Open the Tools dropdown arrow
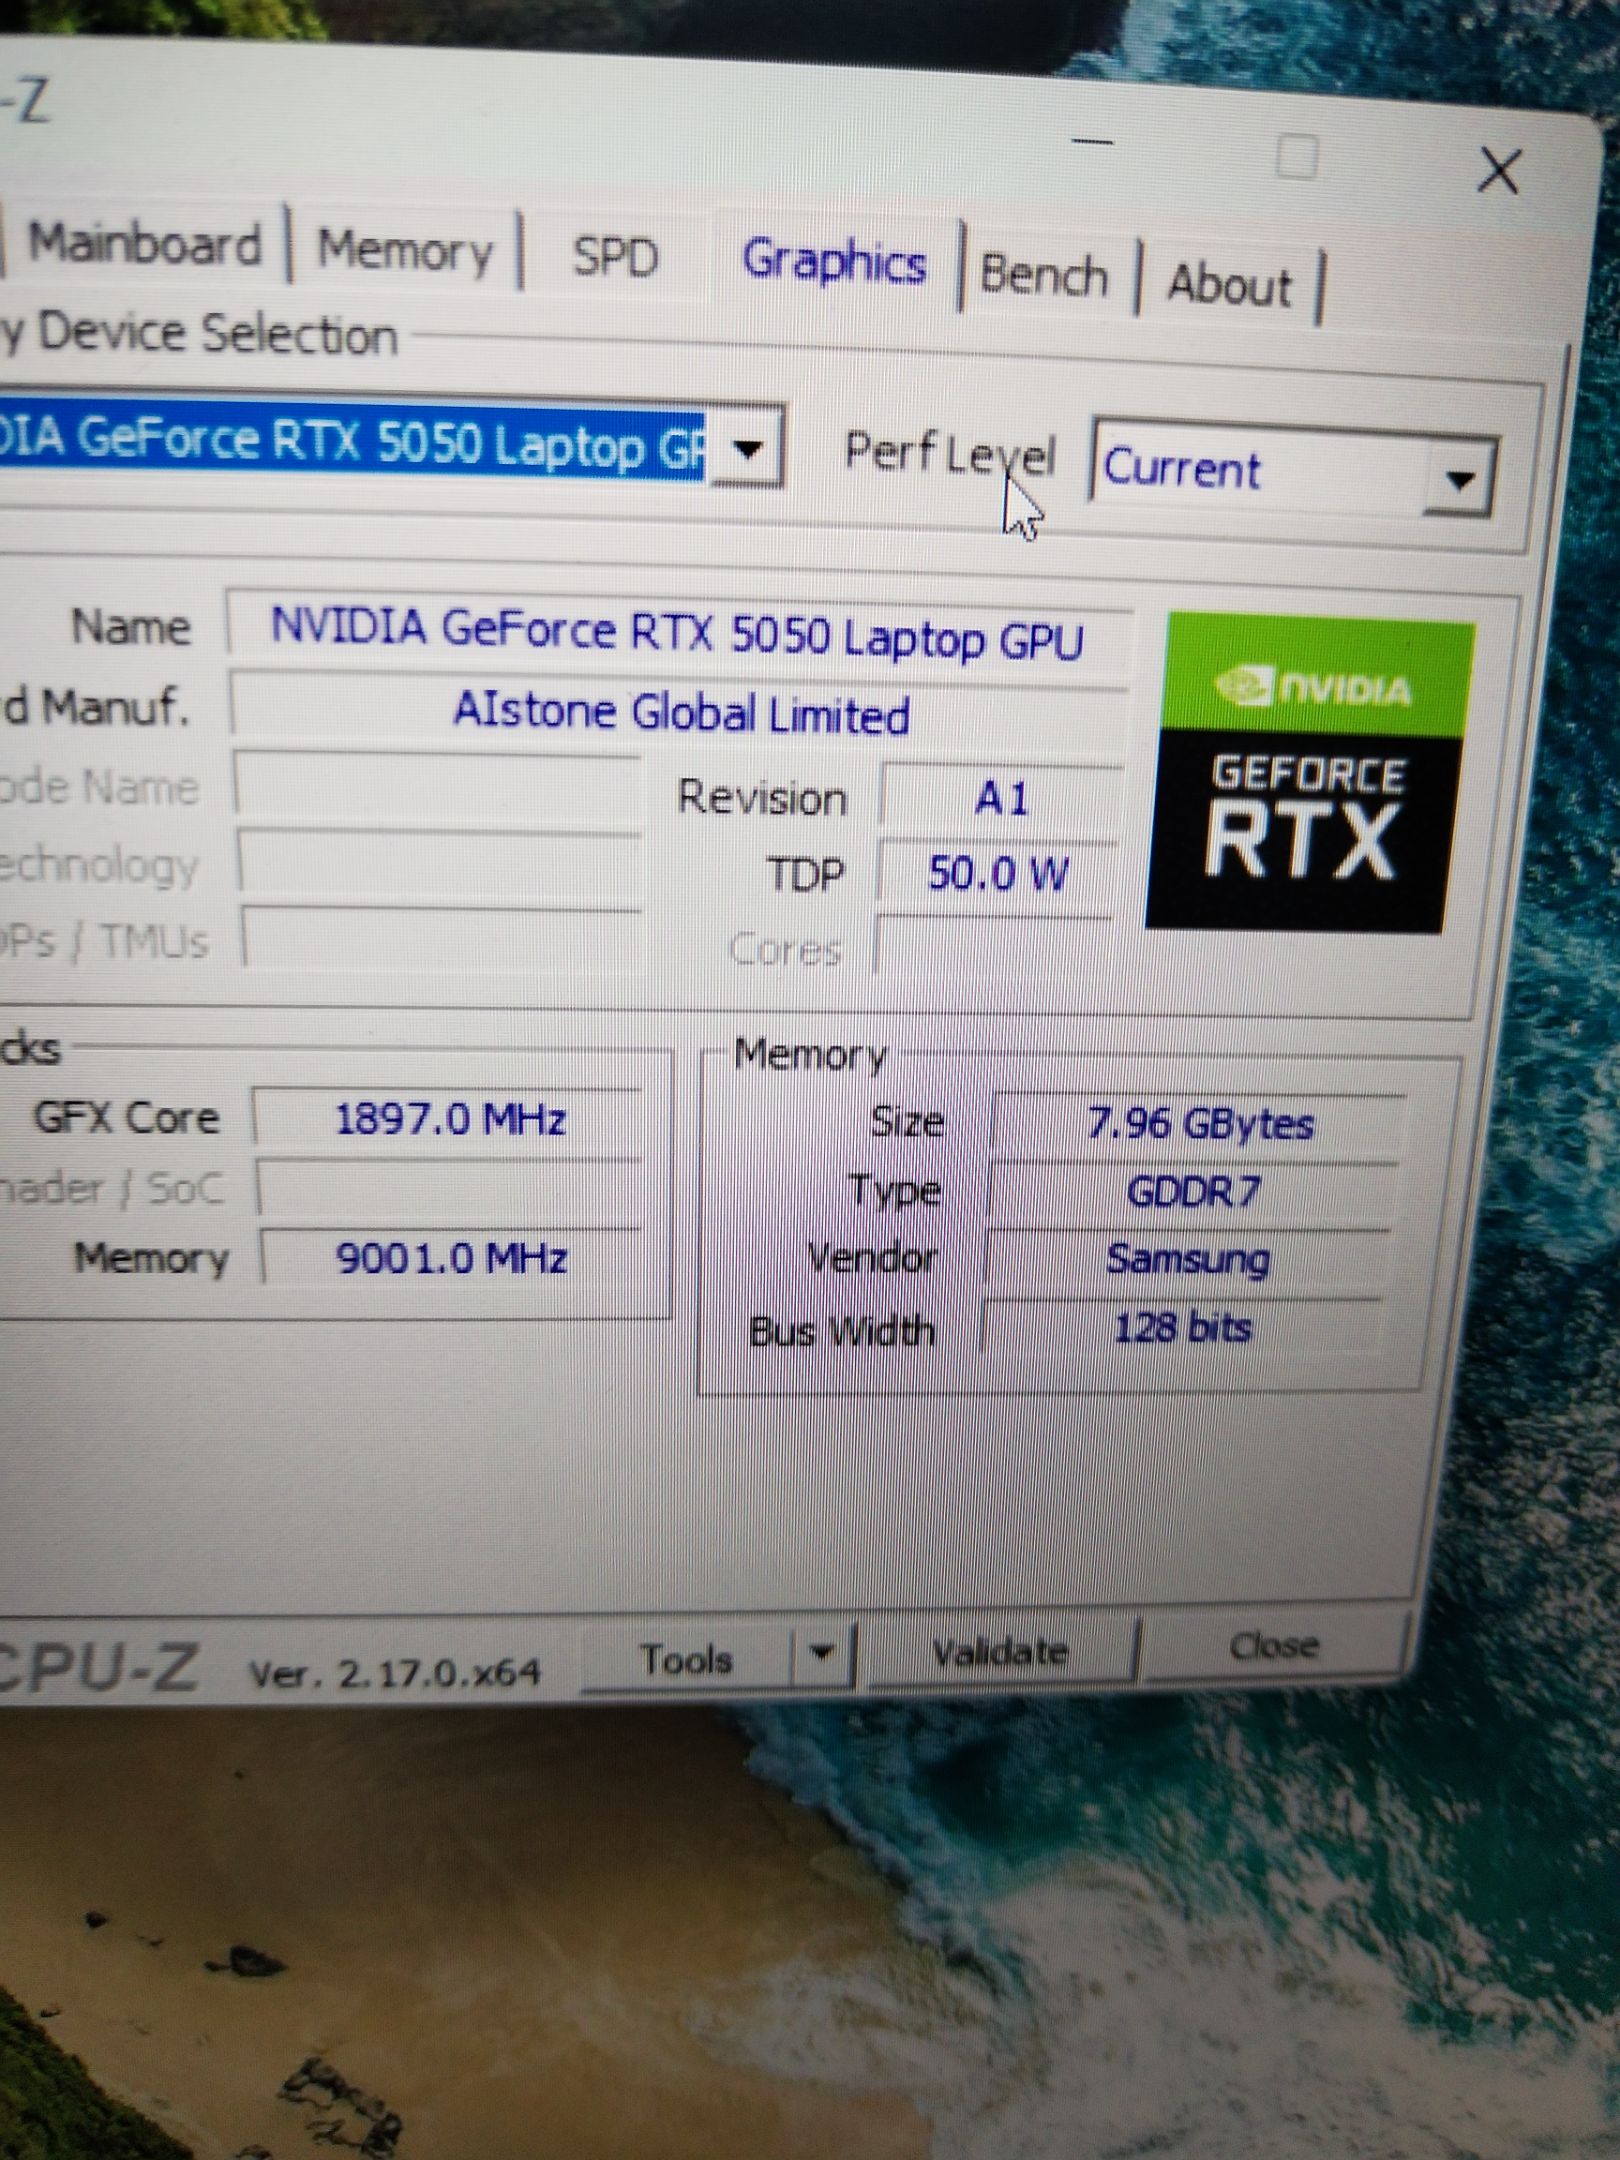The width and height of the screenshot is (1620, 2160). pyautogui.click(x=822, y=1653)
